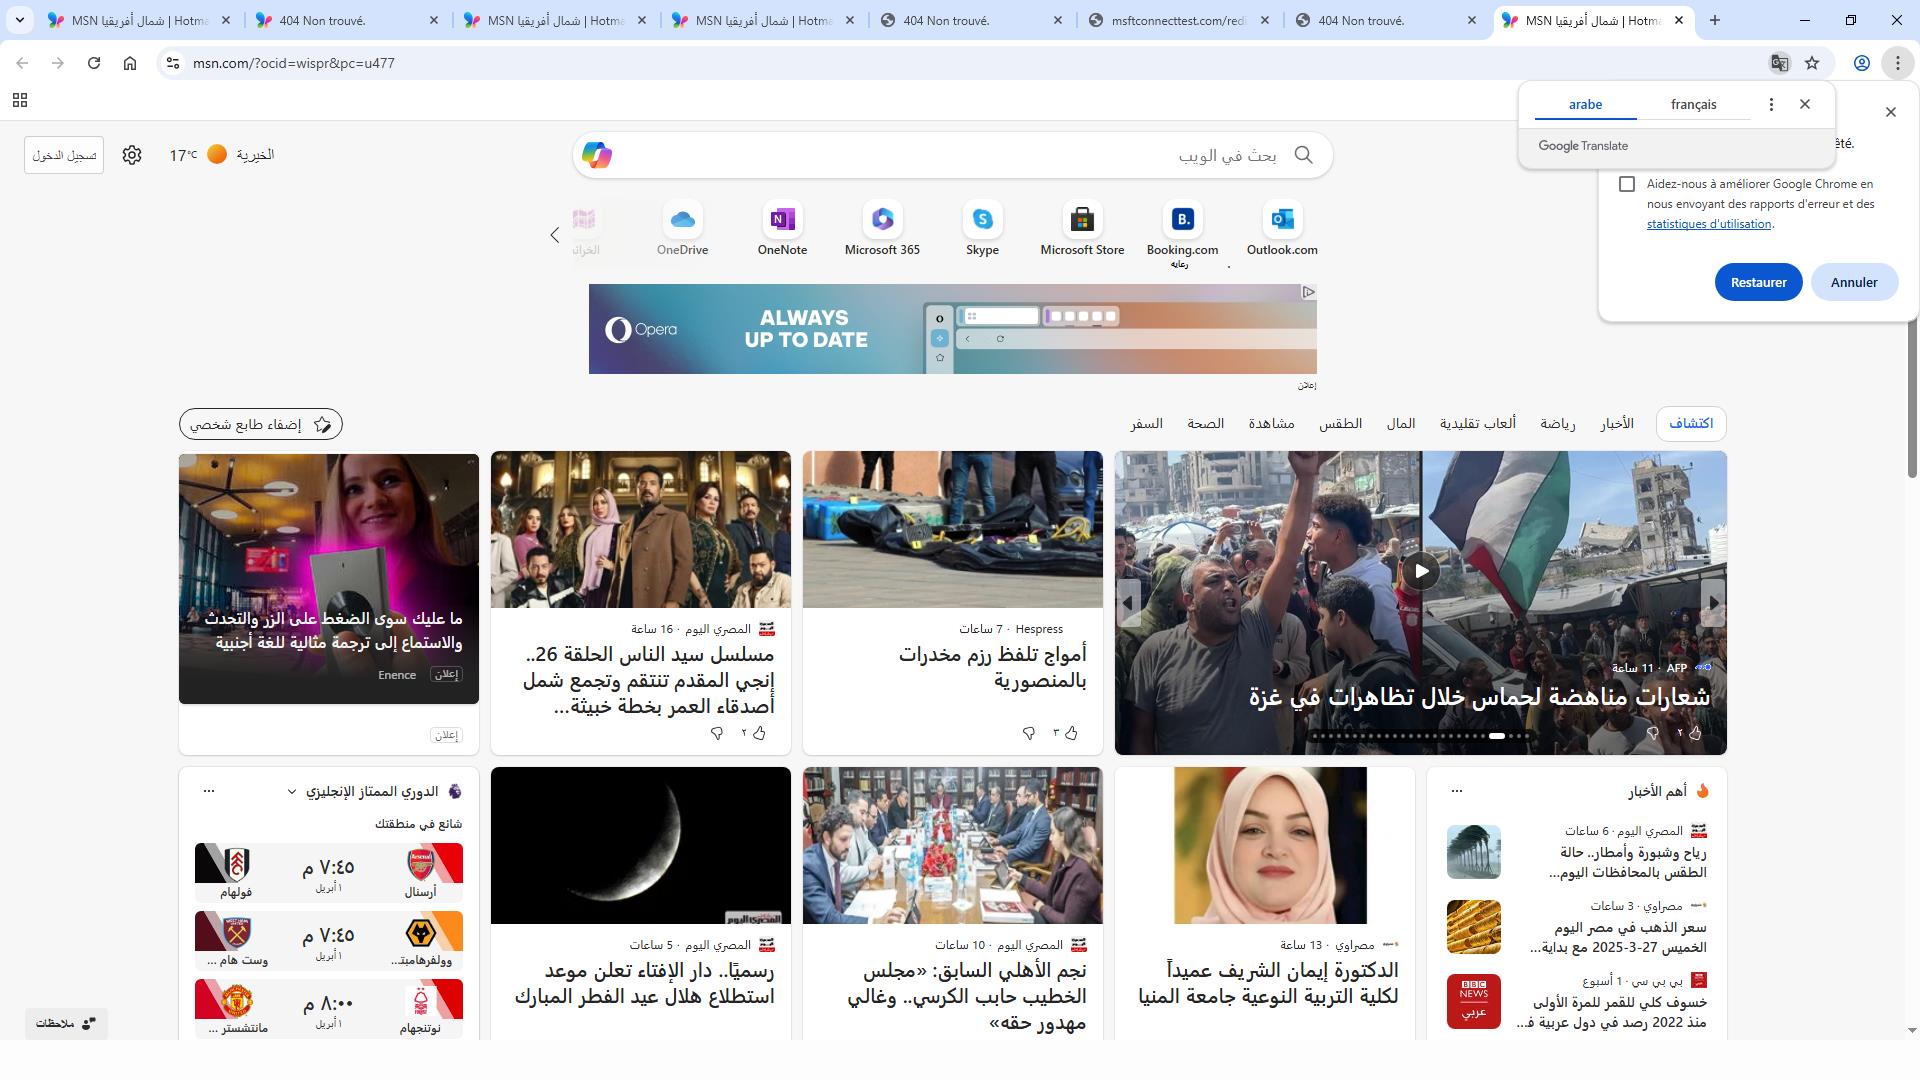Open the Microsoft Store shortcut
The height and width of the screenshot is (1080, 1920).
[x=1081, y=220]
